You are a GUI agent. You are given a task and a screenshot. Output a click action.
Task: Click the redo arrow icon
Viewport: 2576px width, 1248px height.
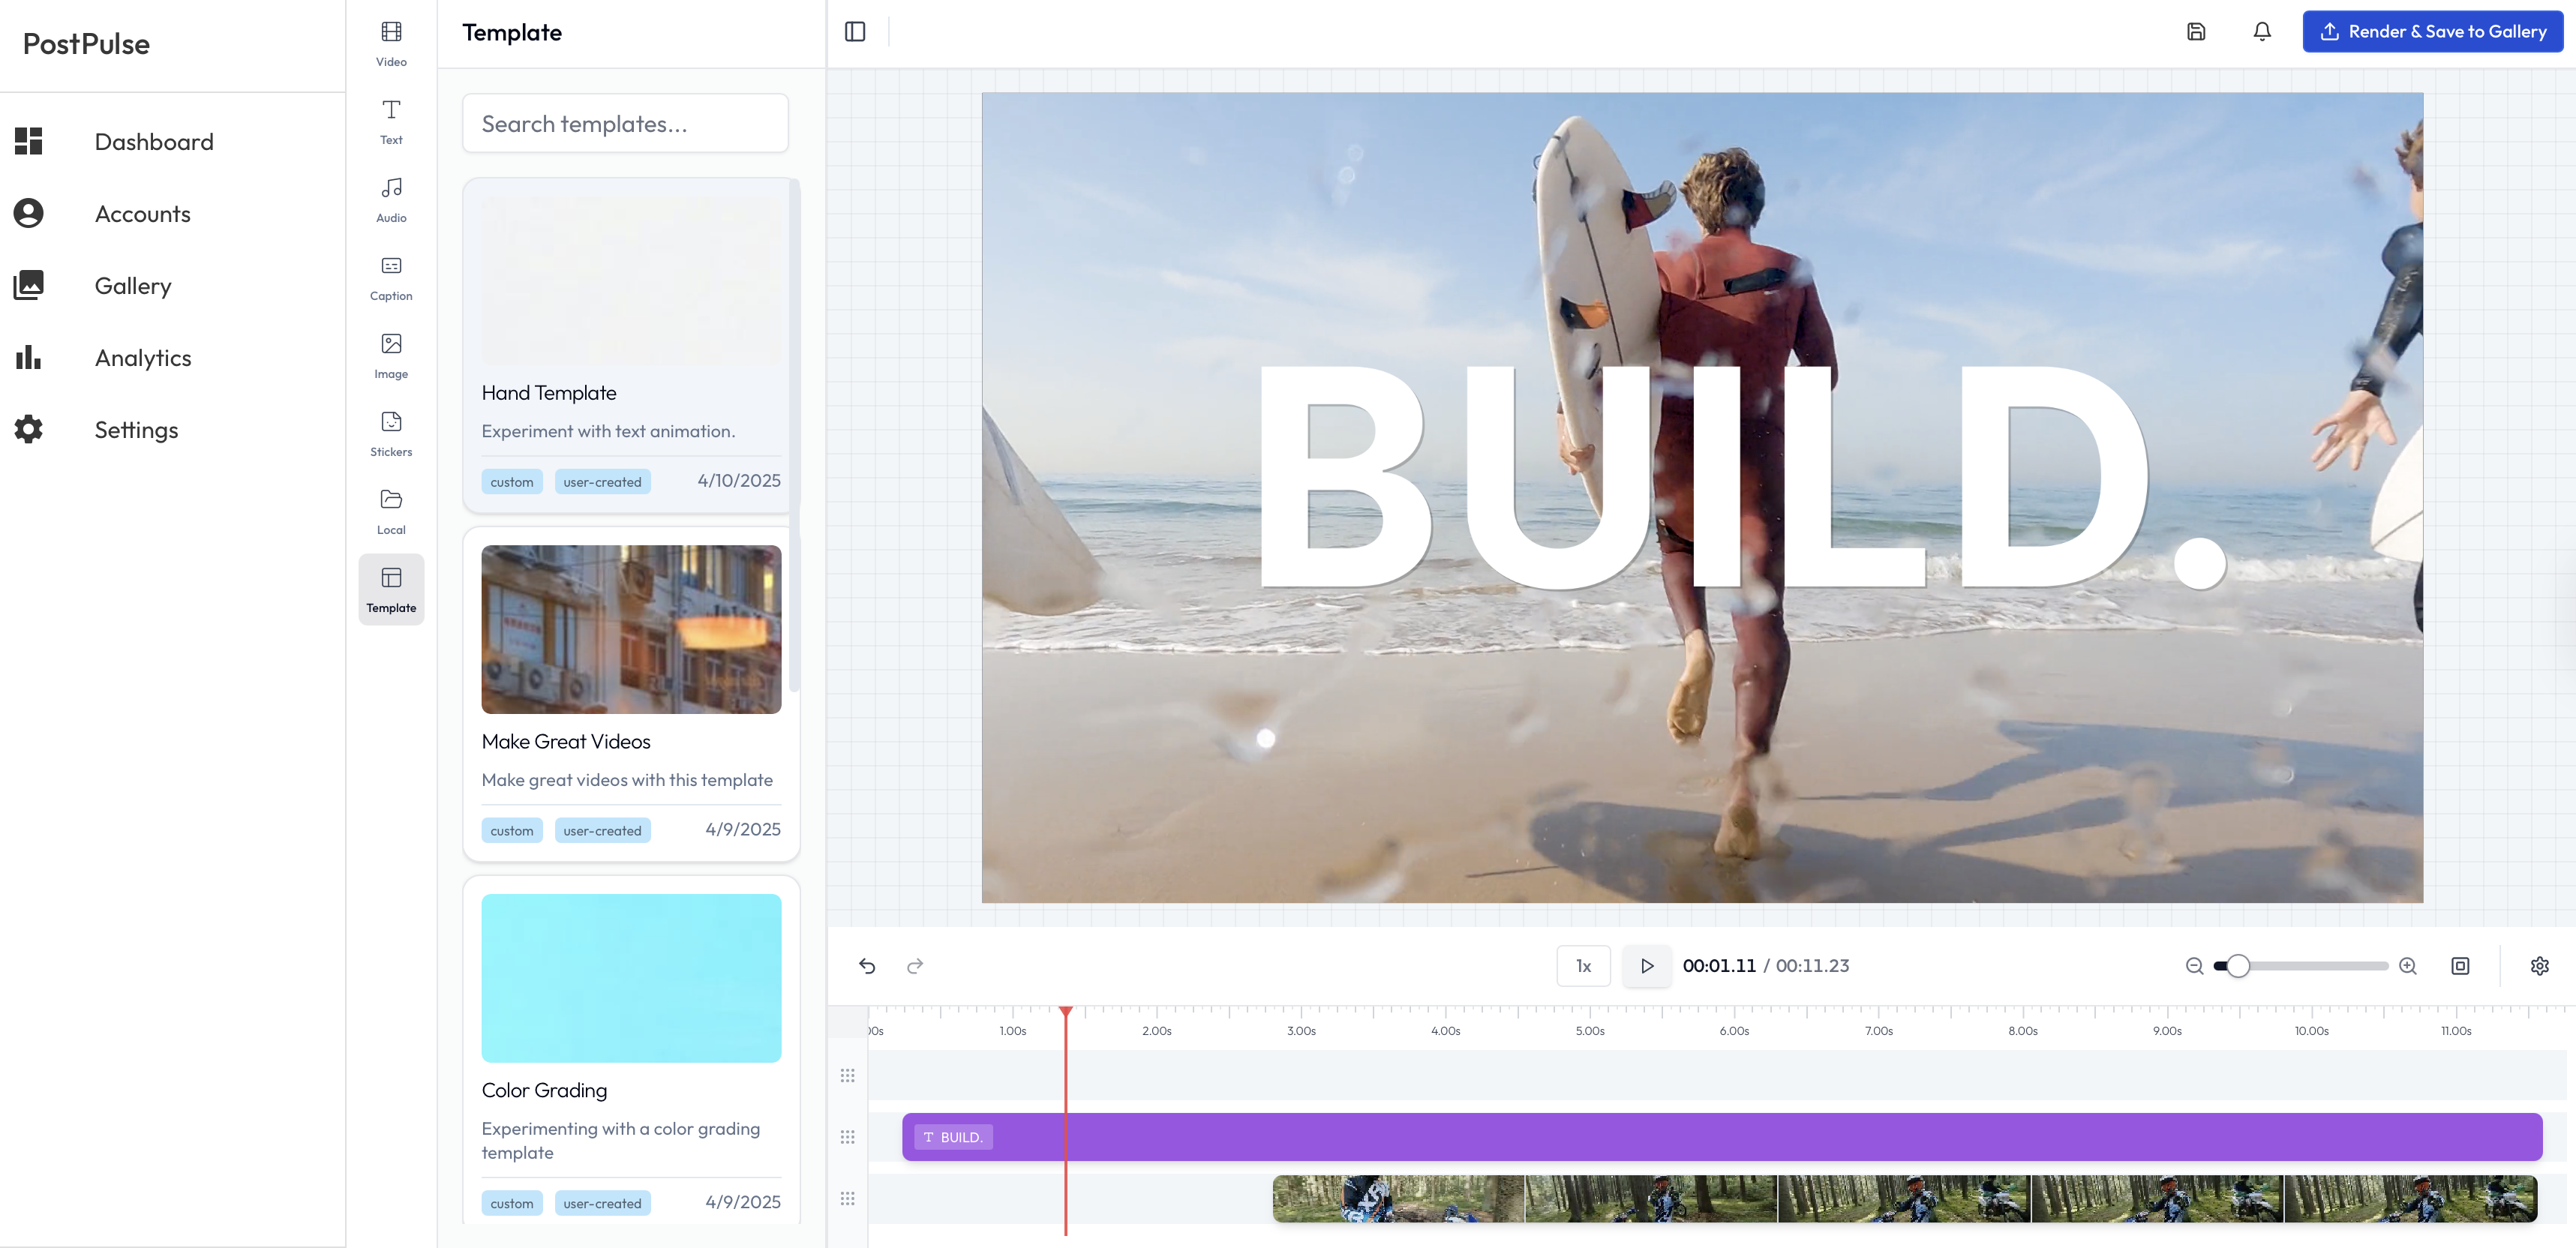point(915,966)
